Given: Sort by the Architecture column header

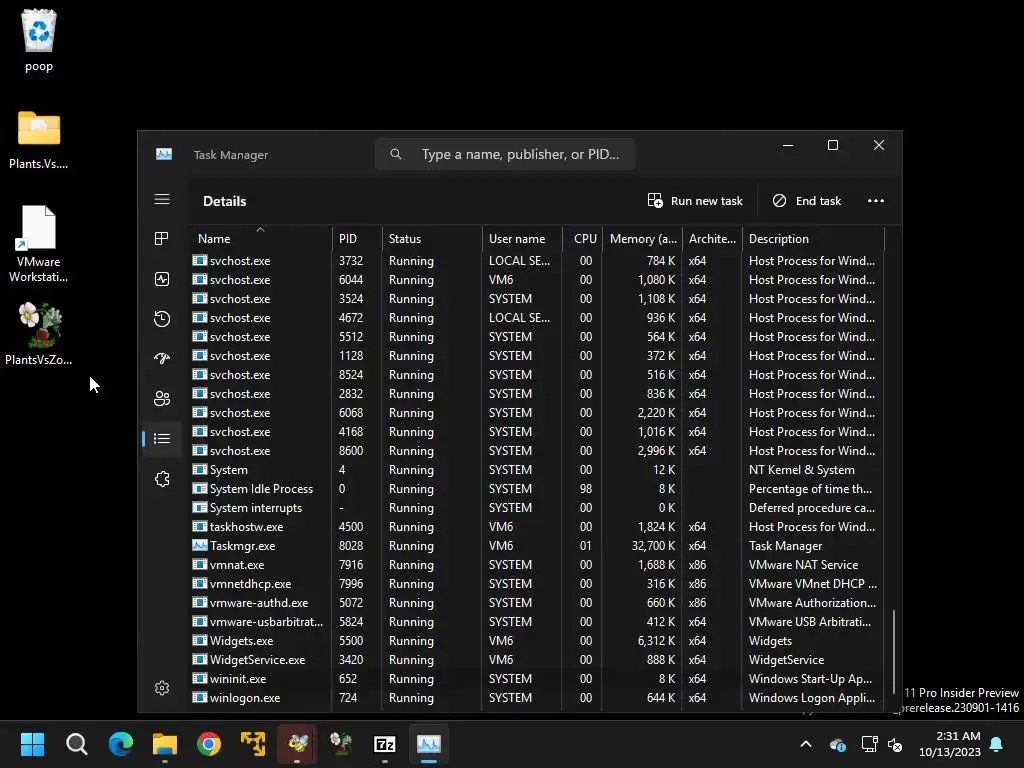Looking at the screenshot, I should click(712, 238).
